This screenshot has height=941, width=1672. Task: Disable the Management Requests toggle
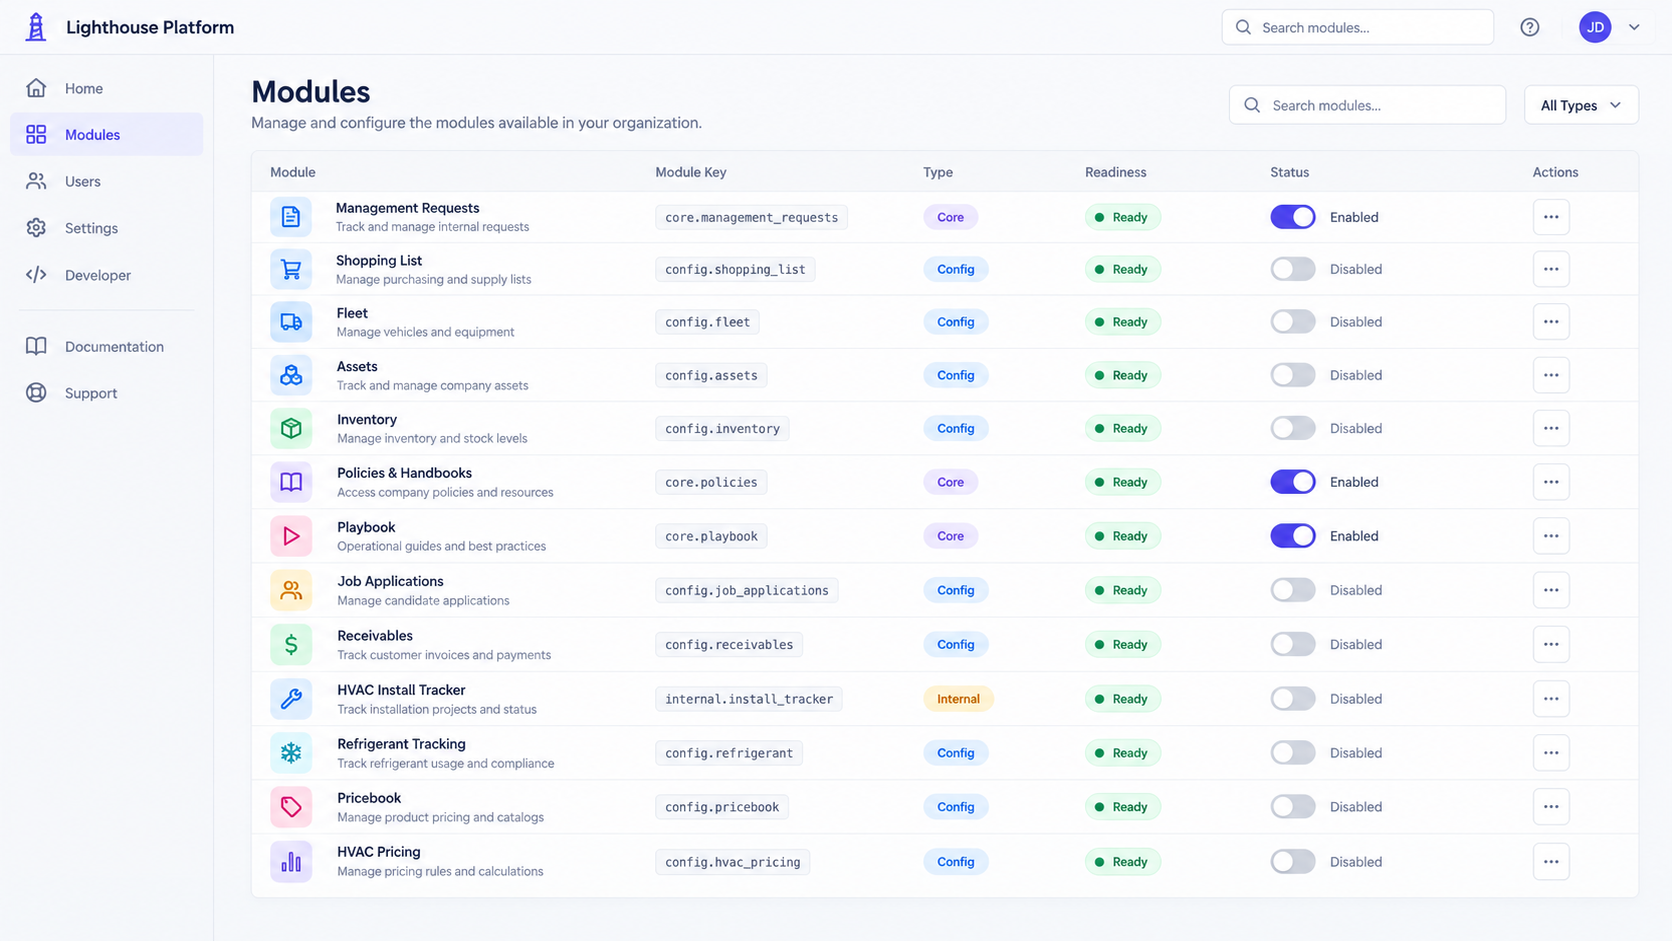coord(1293,217)
